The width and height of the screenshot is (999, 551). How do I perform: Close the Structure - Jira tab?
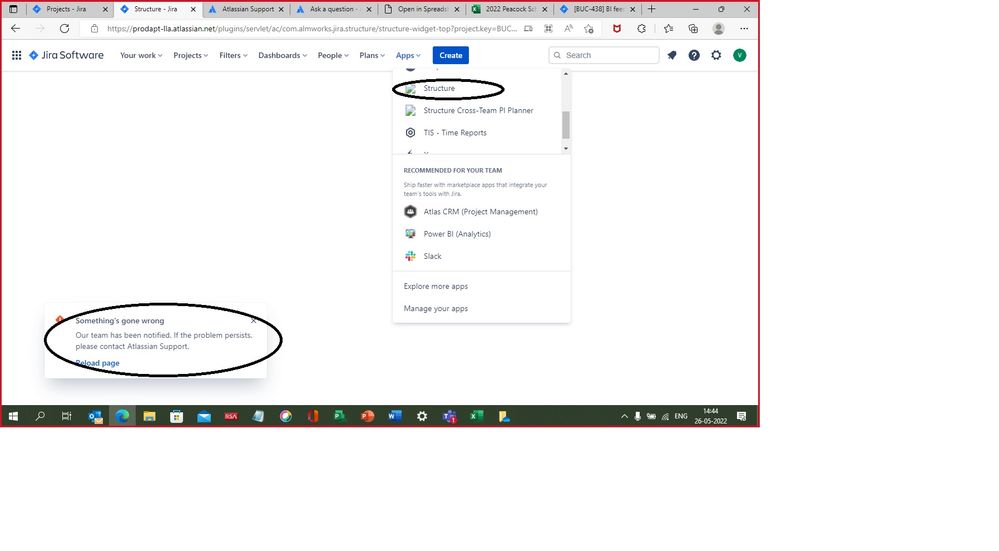[193, 10]
